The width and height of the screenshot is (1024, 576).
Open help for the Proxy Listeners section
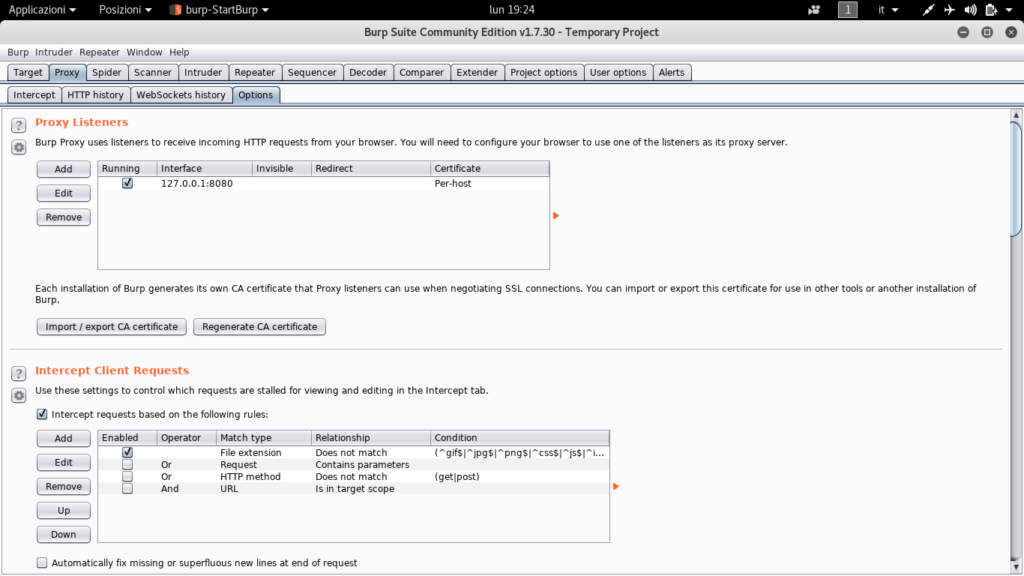click(x=18, y=125)
